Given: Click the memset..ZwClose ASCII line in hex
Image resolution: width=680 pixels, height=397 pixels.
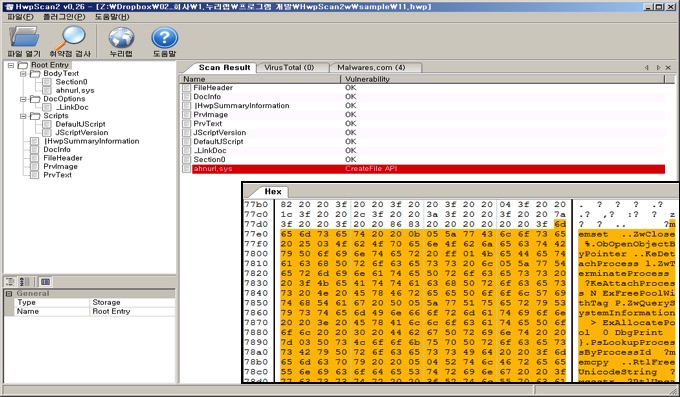Looking at the screenshot, I should point(627,234).
